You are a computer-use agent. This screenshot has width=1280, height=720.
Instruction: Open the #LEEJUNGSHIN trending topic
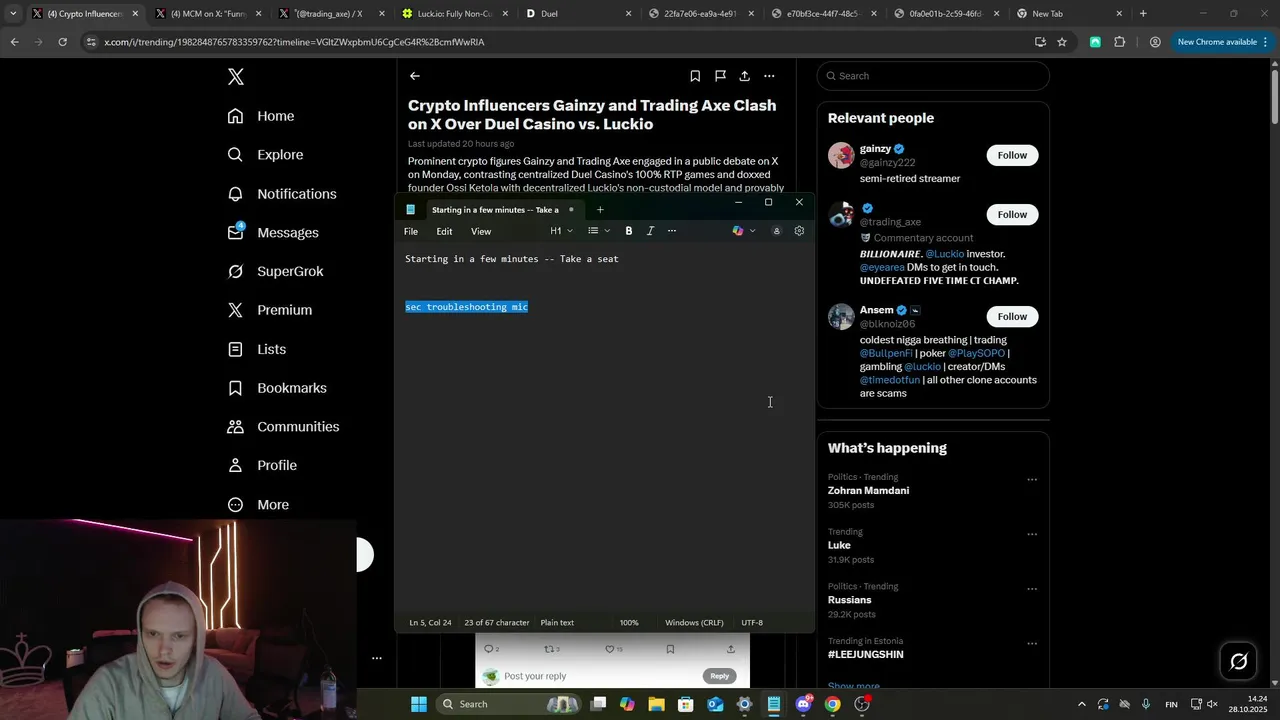(x=866, y=655)
